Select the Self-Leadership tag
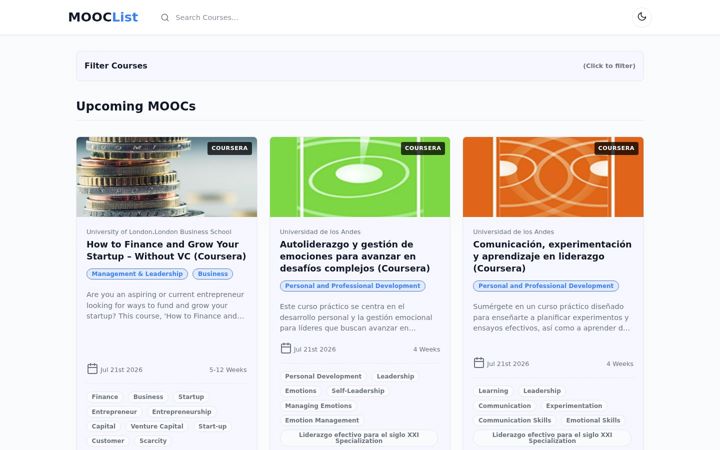Viewport: 720px width, 450px height. pos(358,391)
